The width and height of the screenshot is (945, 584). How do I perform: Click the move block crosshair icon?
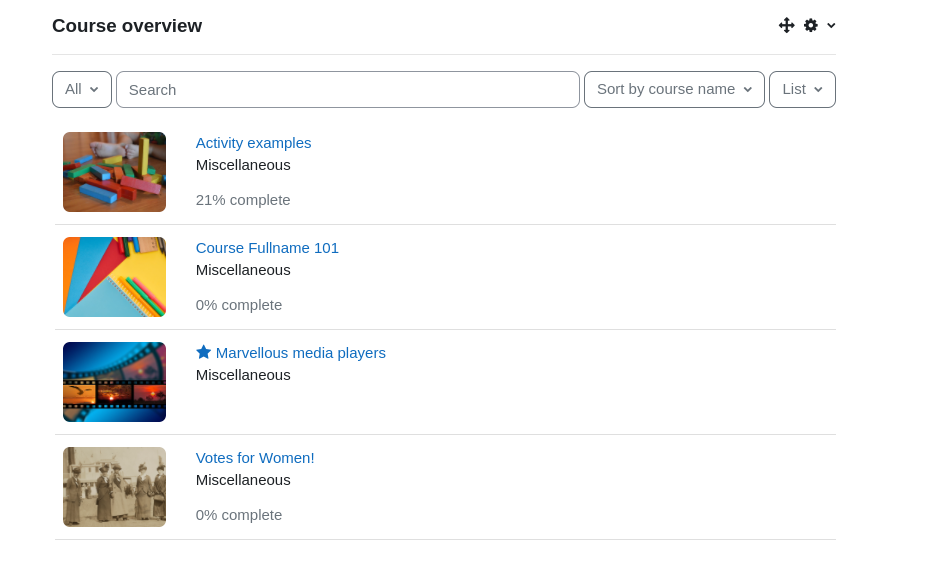coord(786,25)
